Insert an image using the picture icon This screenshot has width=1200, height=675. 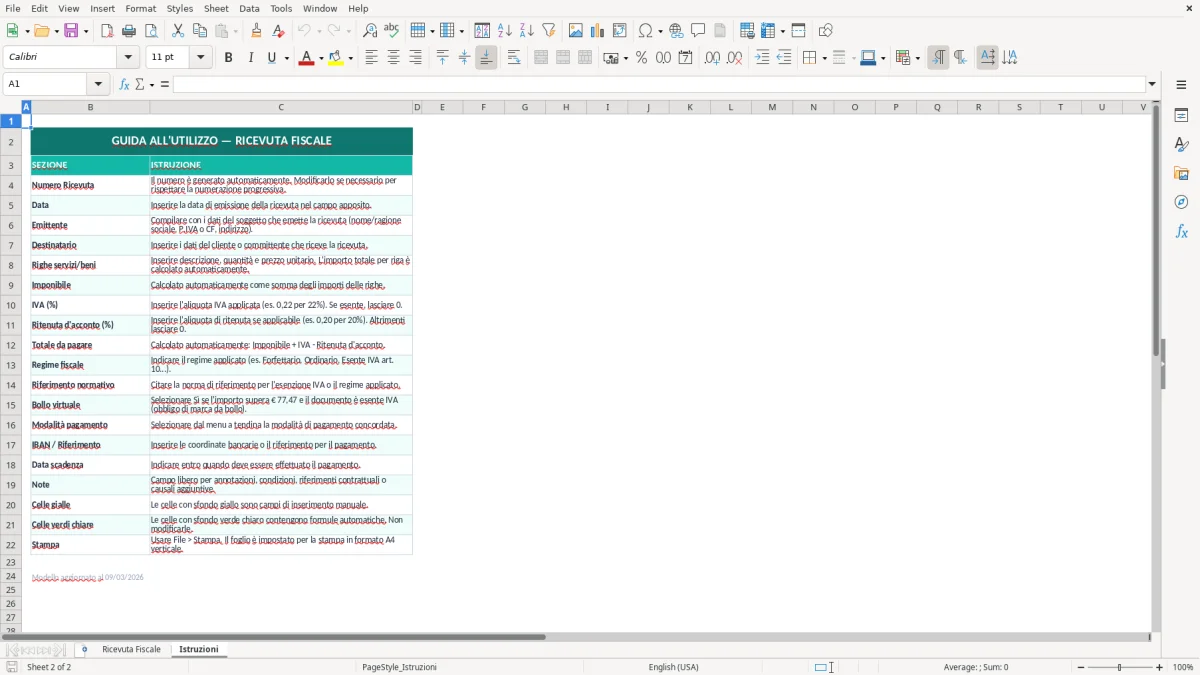click(576, 31)
